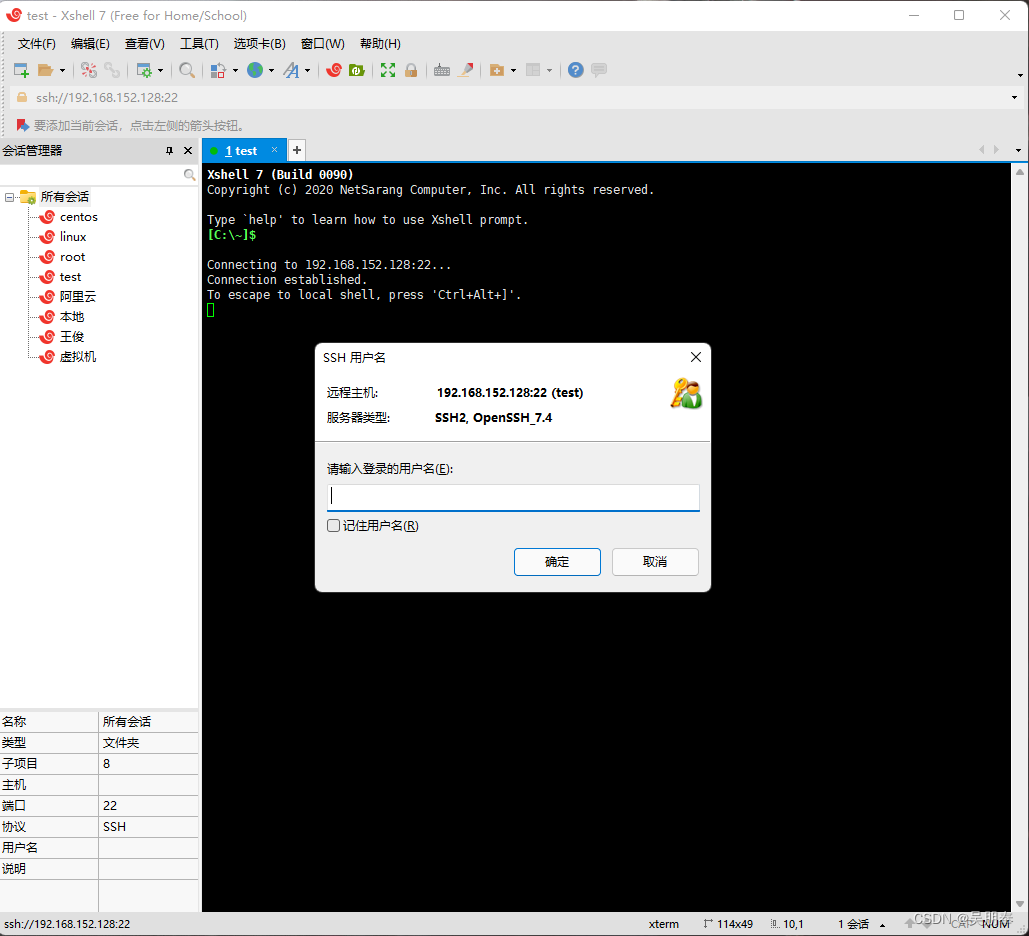Screen dimensions: 1029x936
Task: Toggle full screen with green arrows icon
Action: [388, 70]
